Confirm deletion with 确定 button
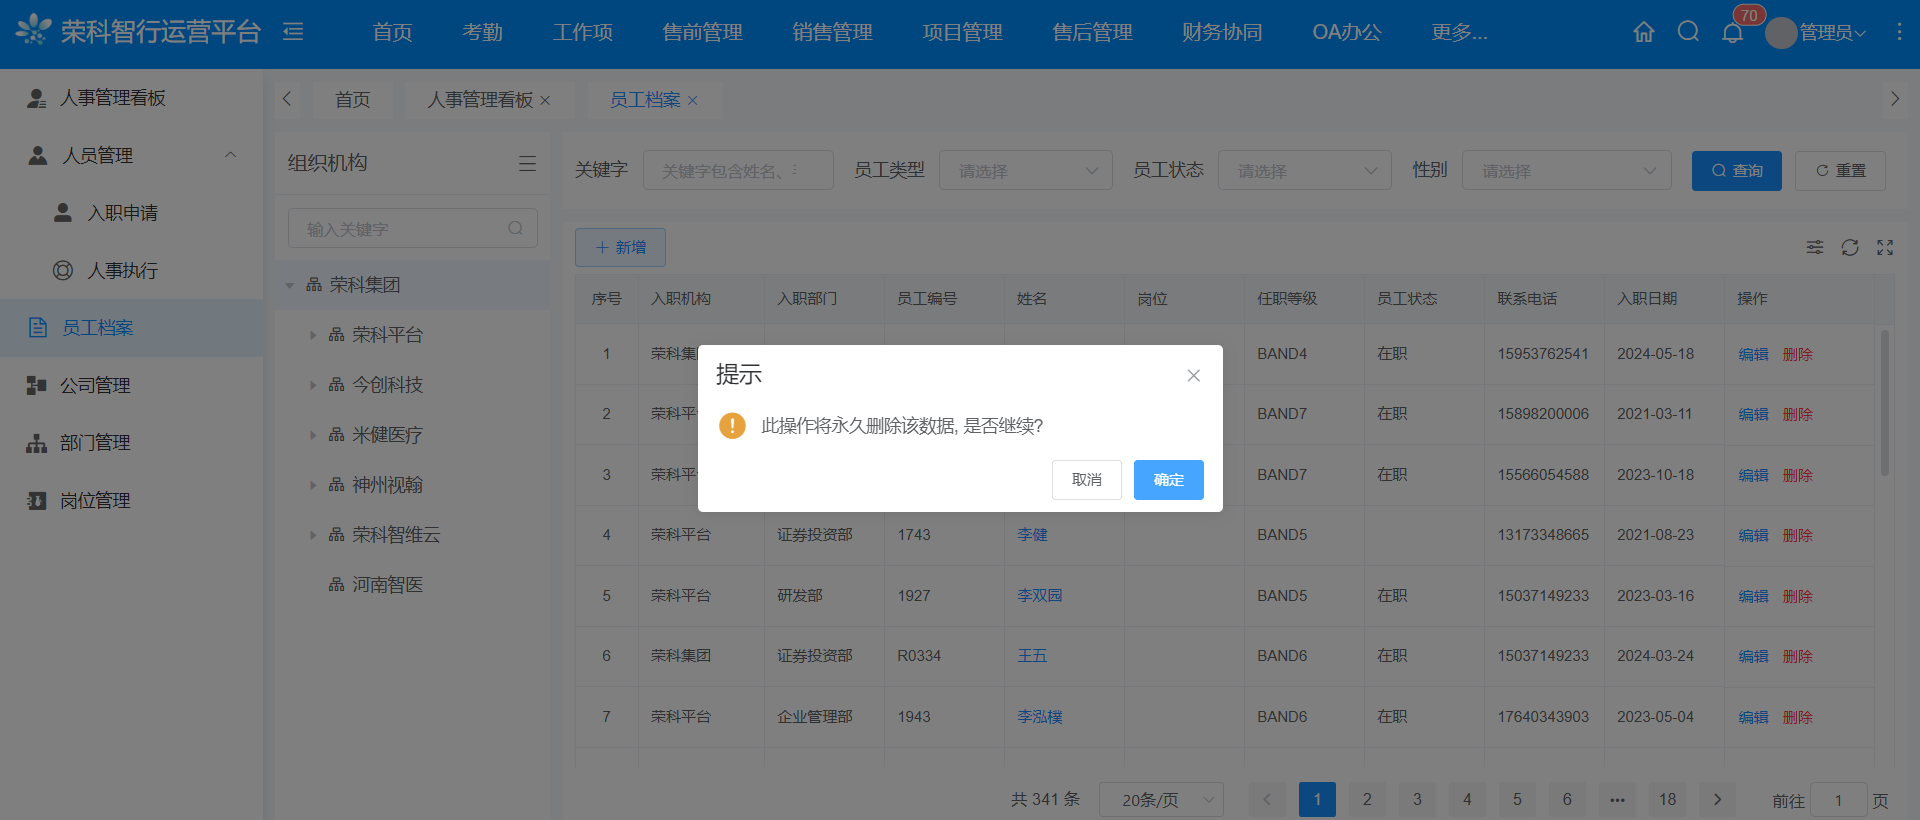 pyautogui.click(x=1168, y=480)
